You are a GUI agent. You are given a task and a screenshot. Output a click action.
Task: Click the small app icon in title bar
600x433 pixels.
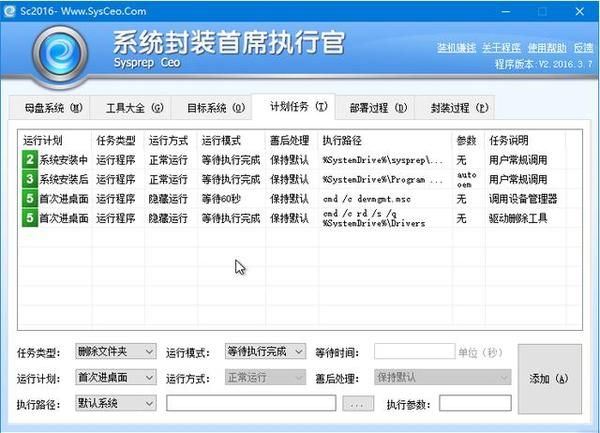click(x=9, y=11)
